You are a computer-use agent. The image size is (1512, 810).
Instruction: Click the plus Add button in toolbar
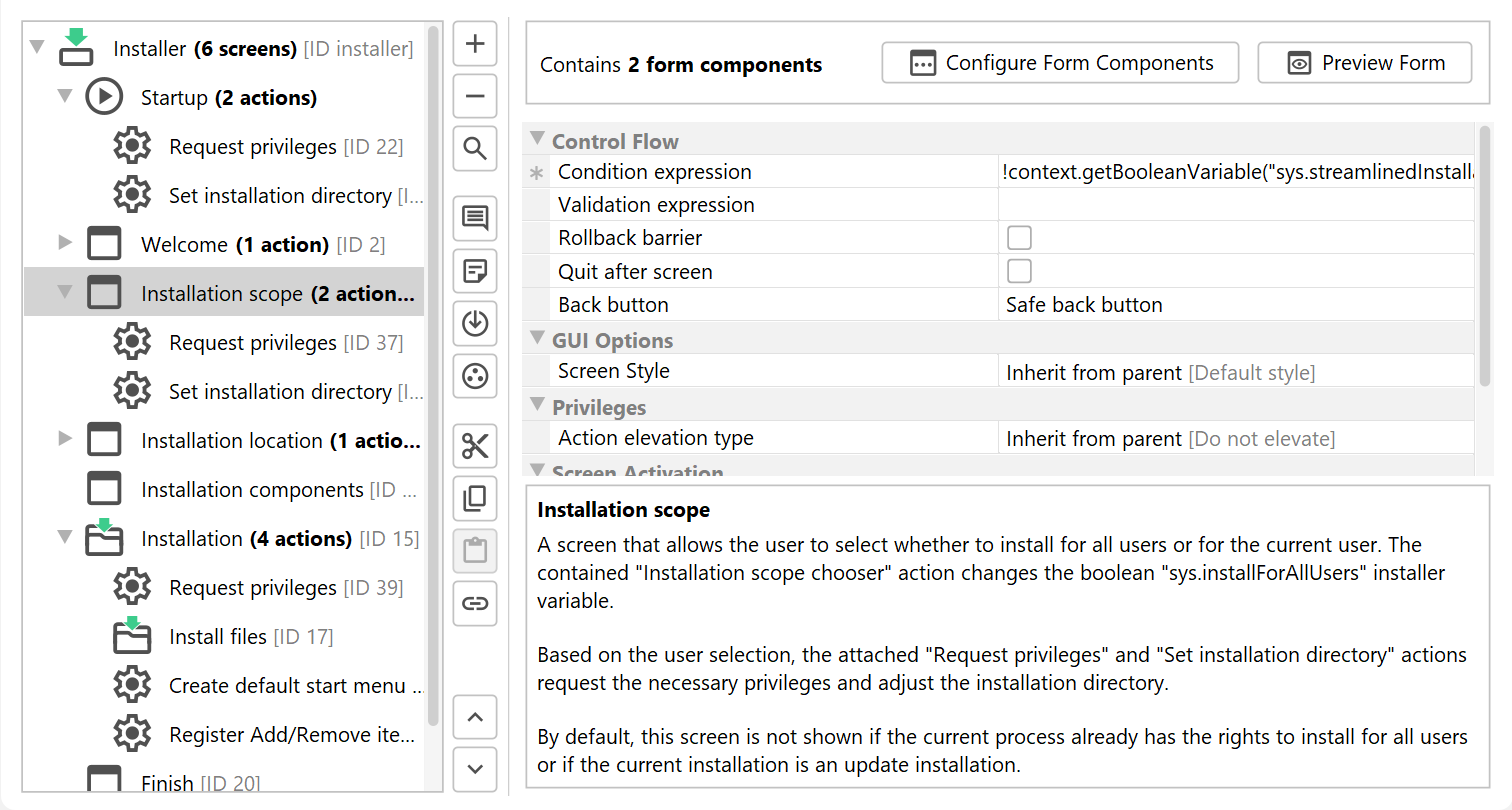[x=475, y=44]
